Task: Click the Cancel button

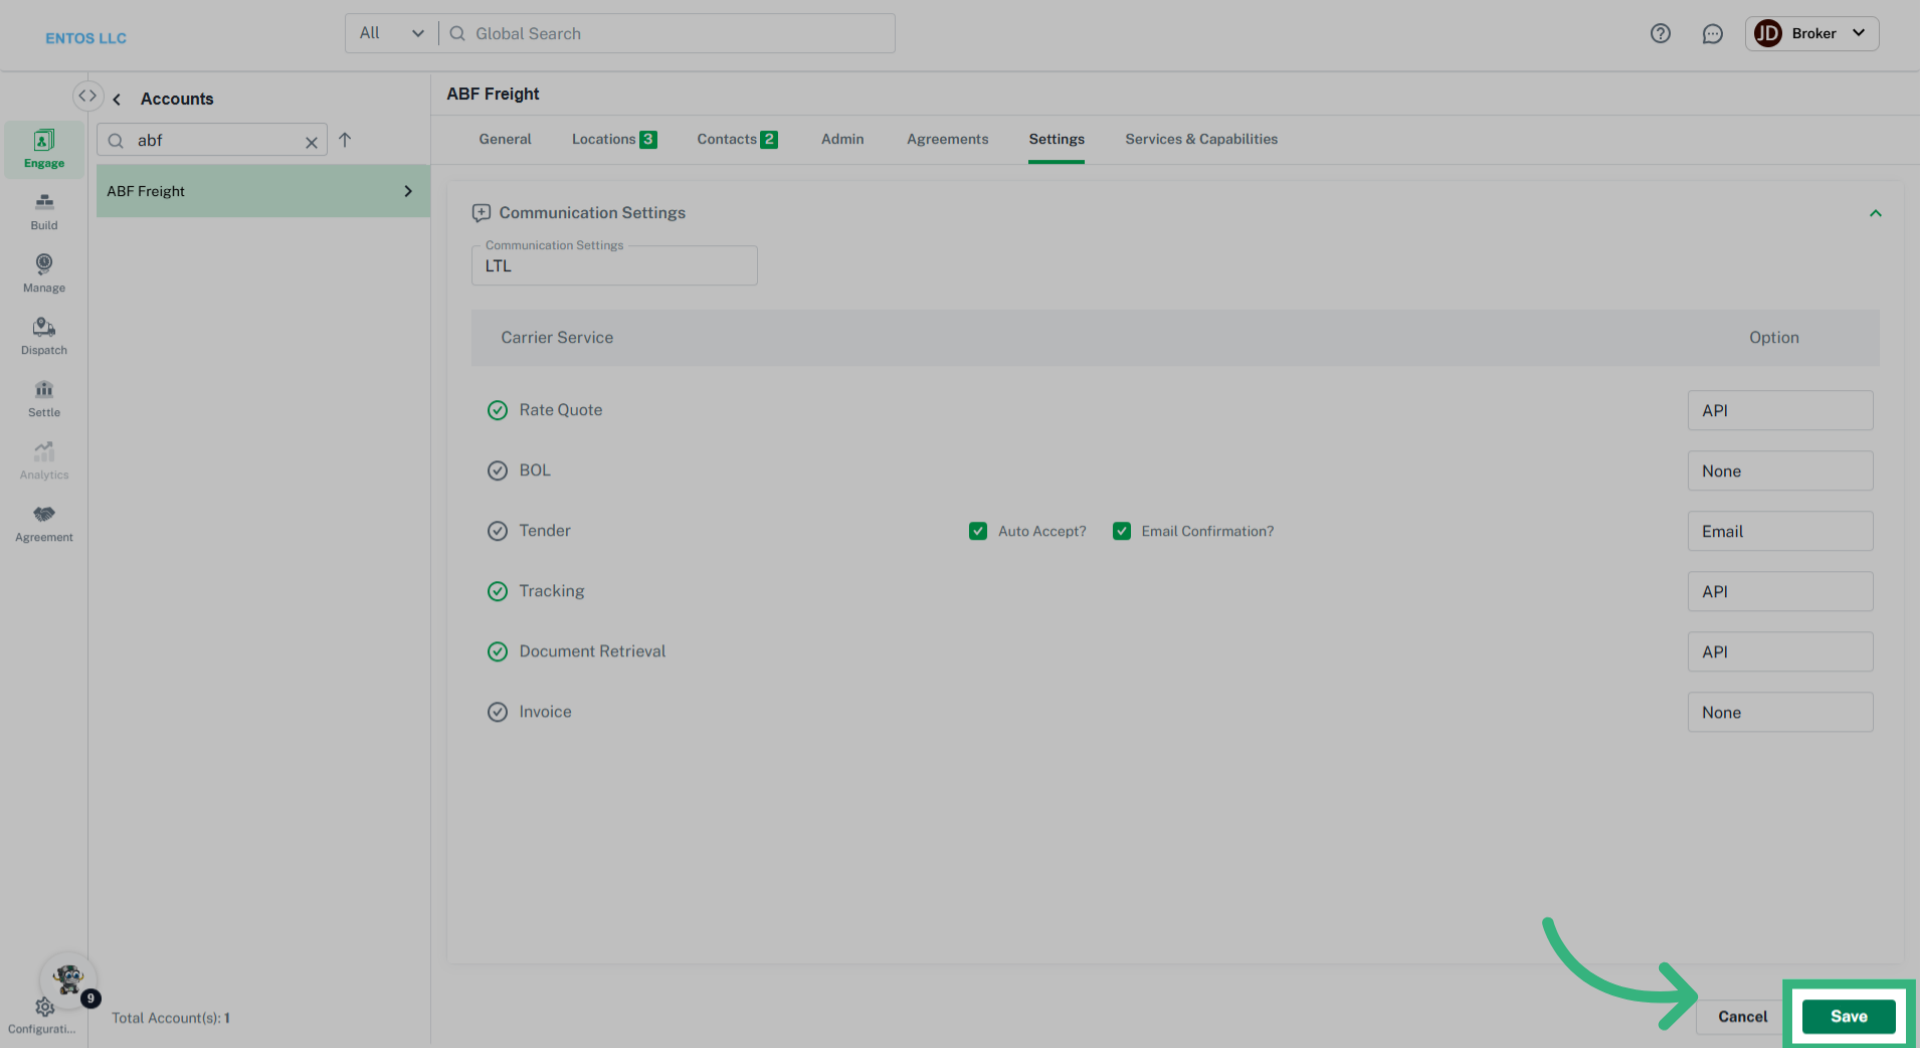Action: (1742, 1016)
